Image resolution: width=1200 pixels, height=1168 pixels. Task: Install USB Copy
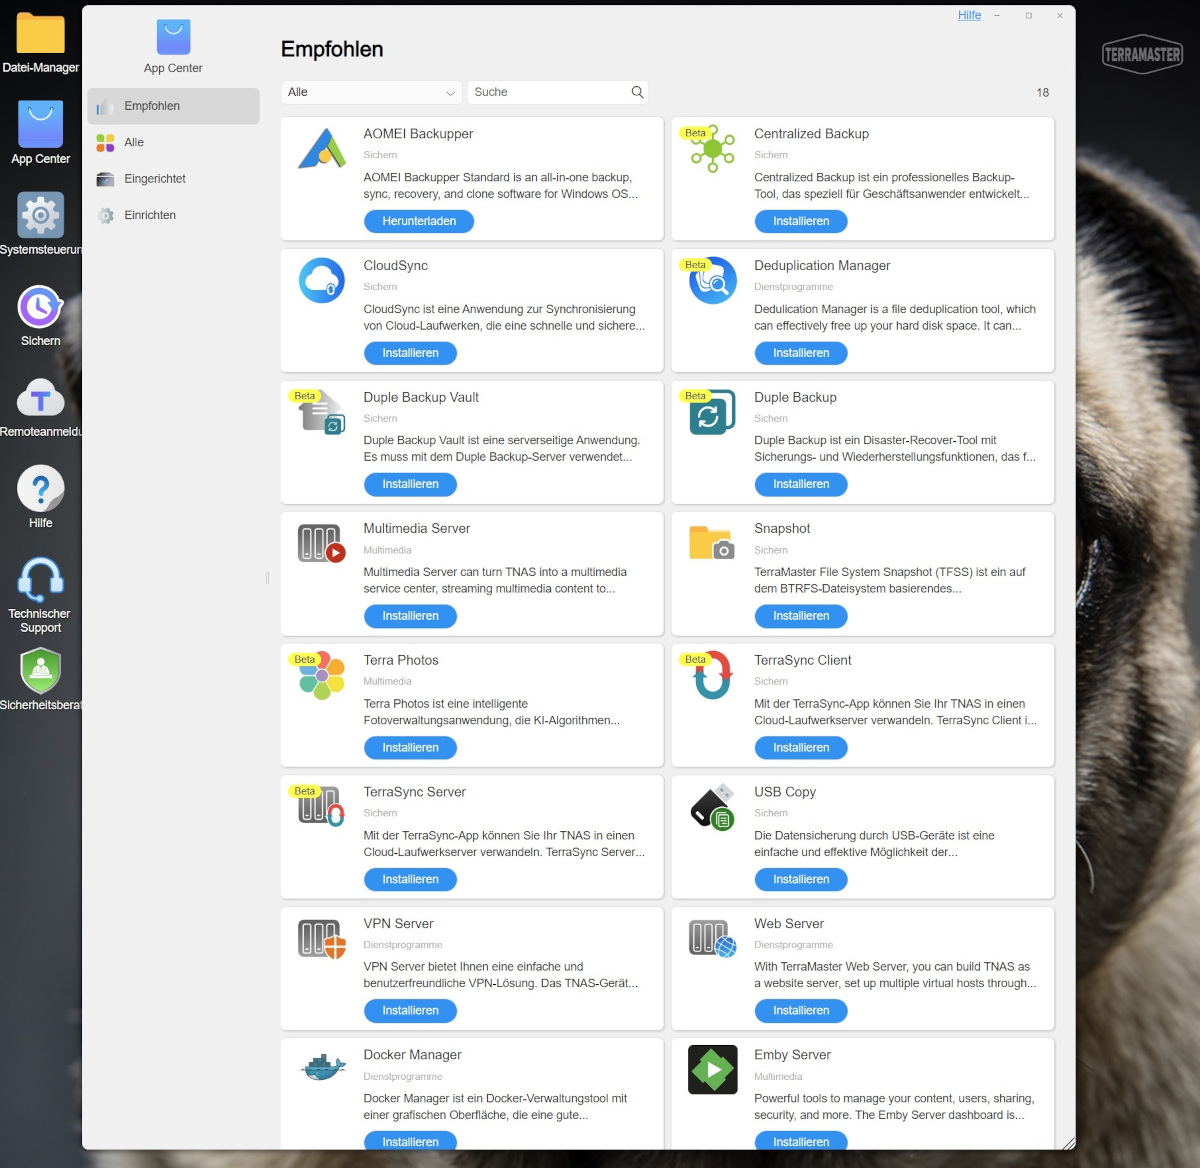pos(801,879)
